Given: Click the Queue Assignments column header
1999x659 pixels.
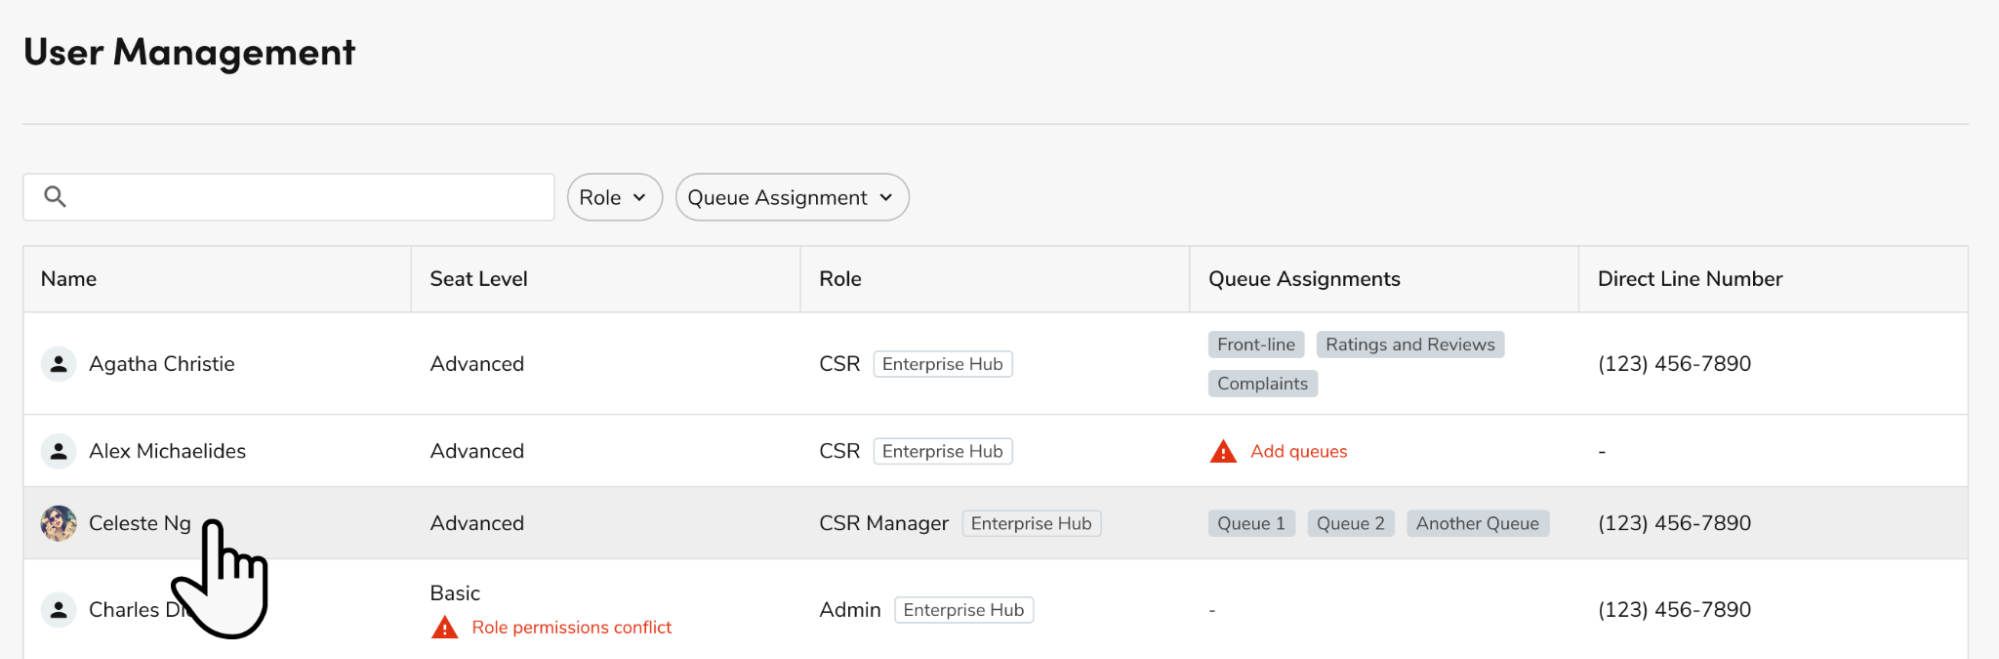Looking at the screenshot, I should click(1304, 279).
